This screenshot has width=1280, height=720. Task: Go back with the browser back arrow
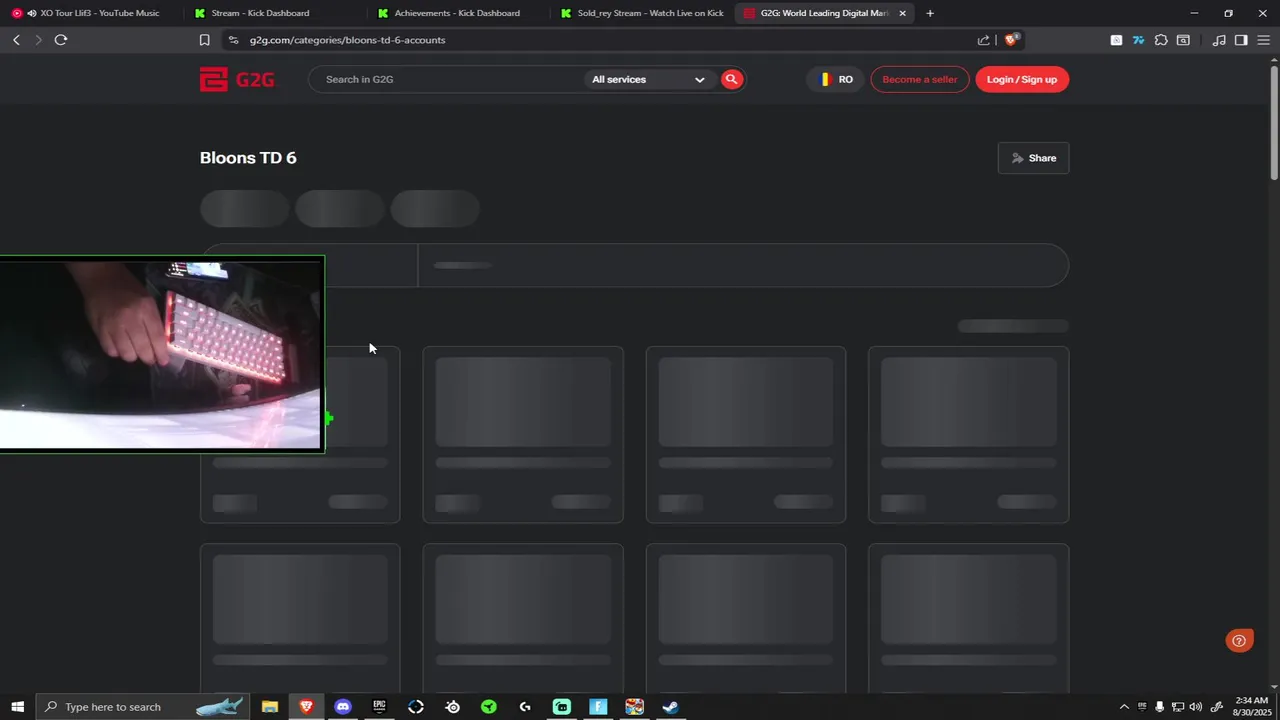coord(16,40)
